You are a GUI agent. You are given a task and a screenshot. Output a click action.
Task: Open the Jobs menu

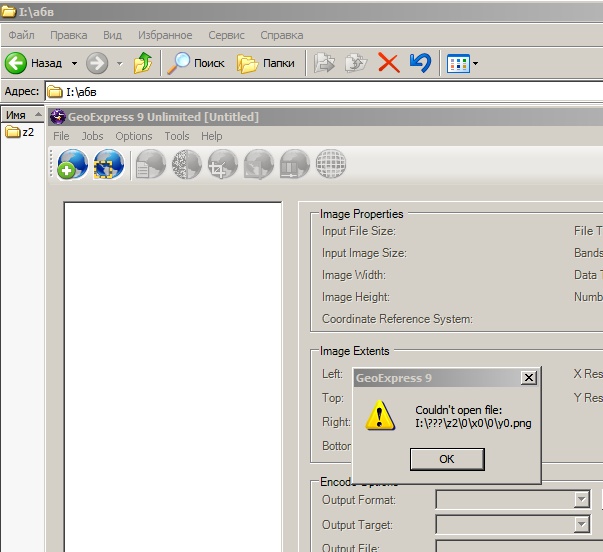coord(92,136)
